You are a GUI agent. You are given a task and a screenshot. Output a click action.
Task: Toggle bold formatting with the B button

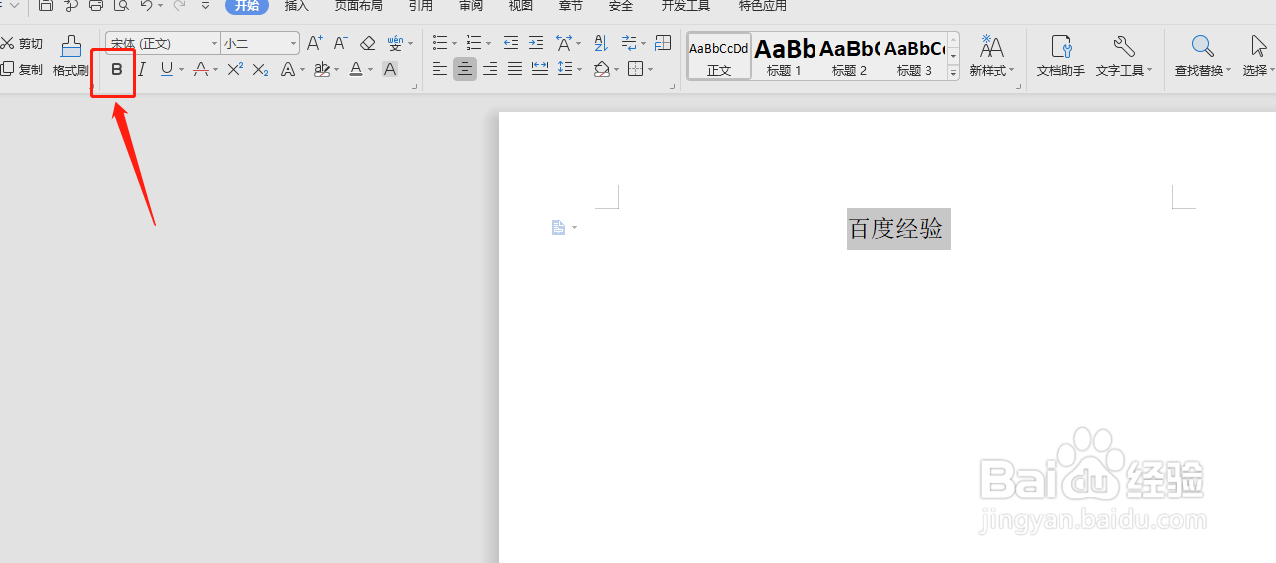pos(117,70)
